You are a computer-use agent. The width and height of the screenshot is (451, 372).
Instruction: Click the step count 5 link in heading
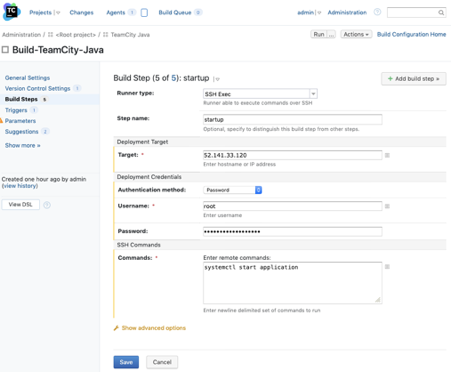click(x=174, y=78)
